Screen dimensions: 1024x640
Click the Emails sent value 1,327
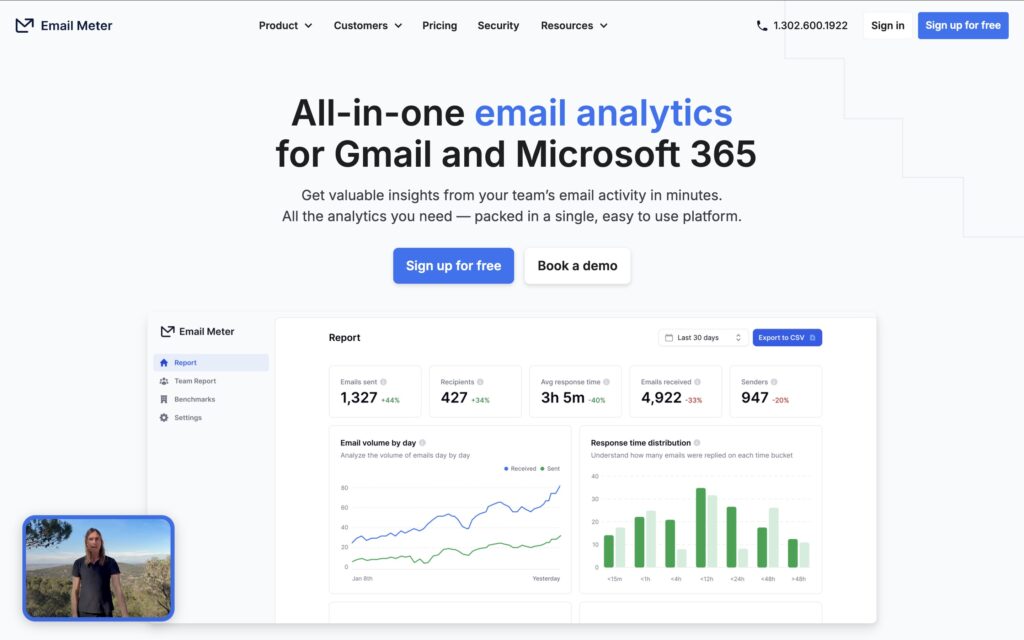[x=359, y=398]
